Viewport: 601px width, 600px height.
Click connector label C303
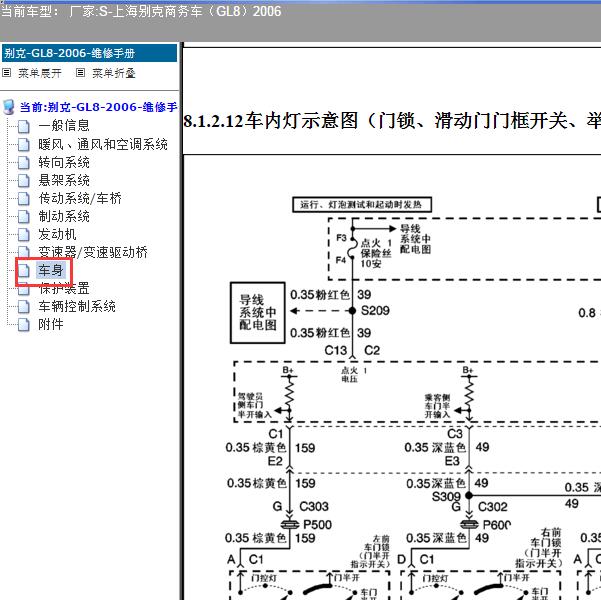tap(314, 506)
